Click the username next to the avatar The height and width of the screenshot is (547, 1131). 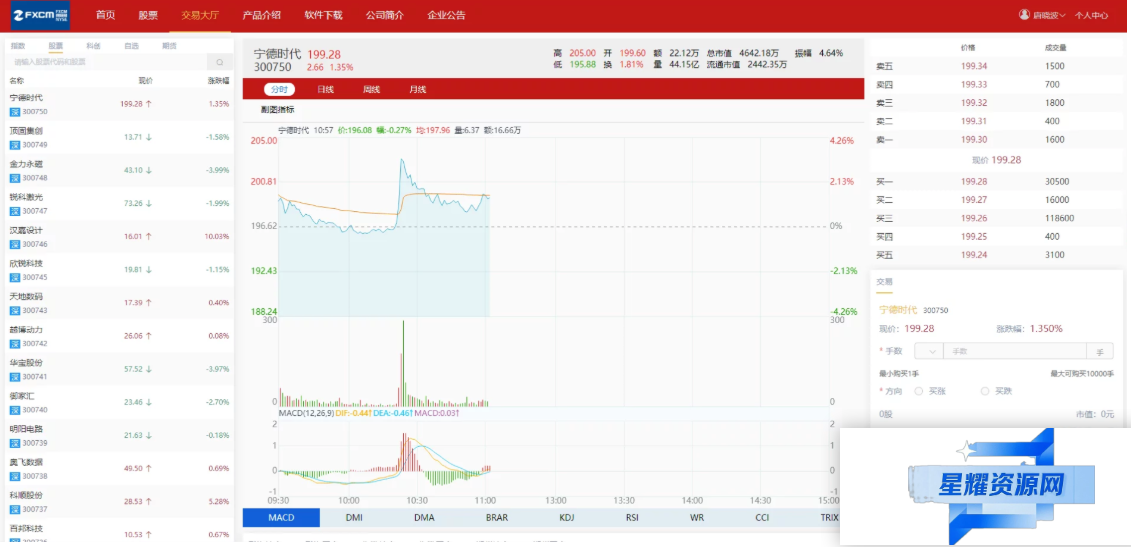click(1049, 15)
